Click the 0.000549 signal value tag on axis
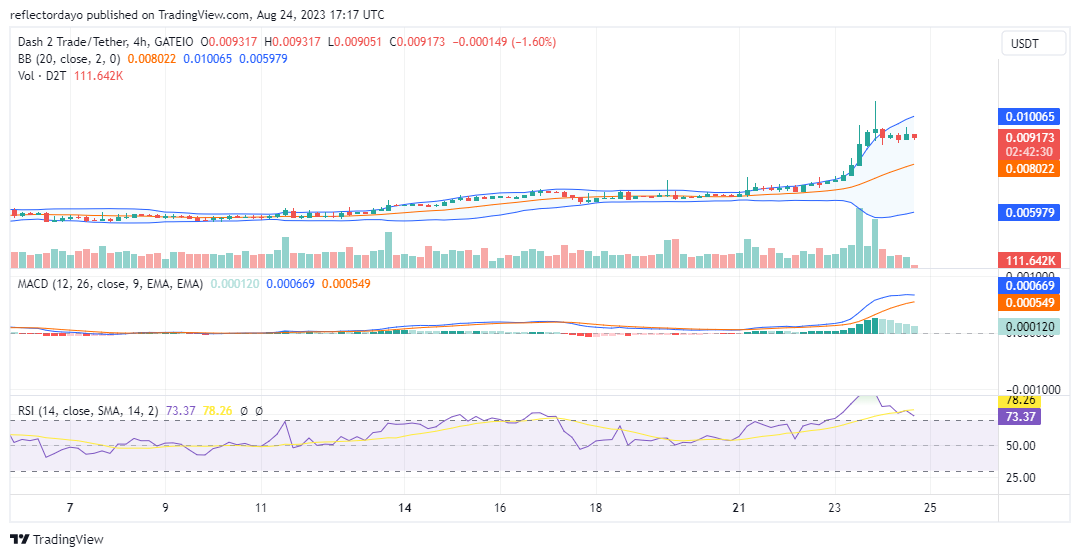Screen dimensions: 1080x557 pos(1029,302)
